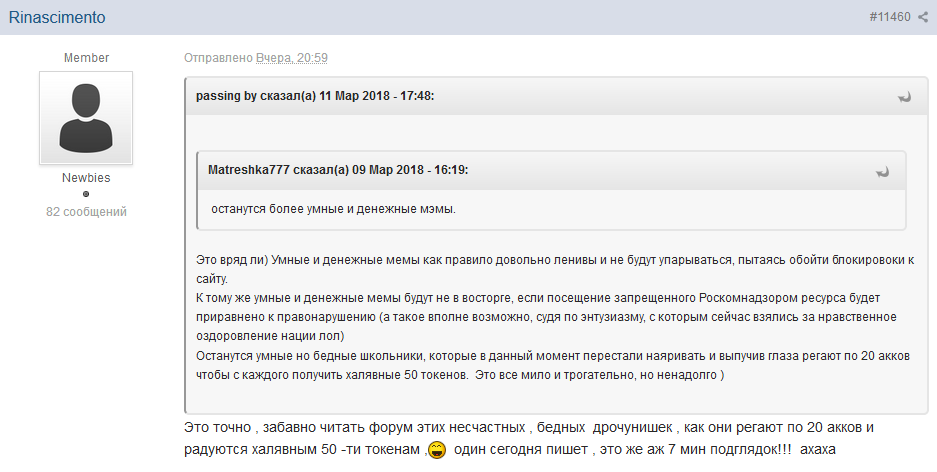Click nested quote text about умные мэмы
Screen dimensions: 937x472
tap(333, 209)
